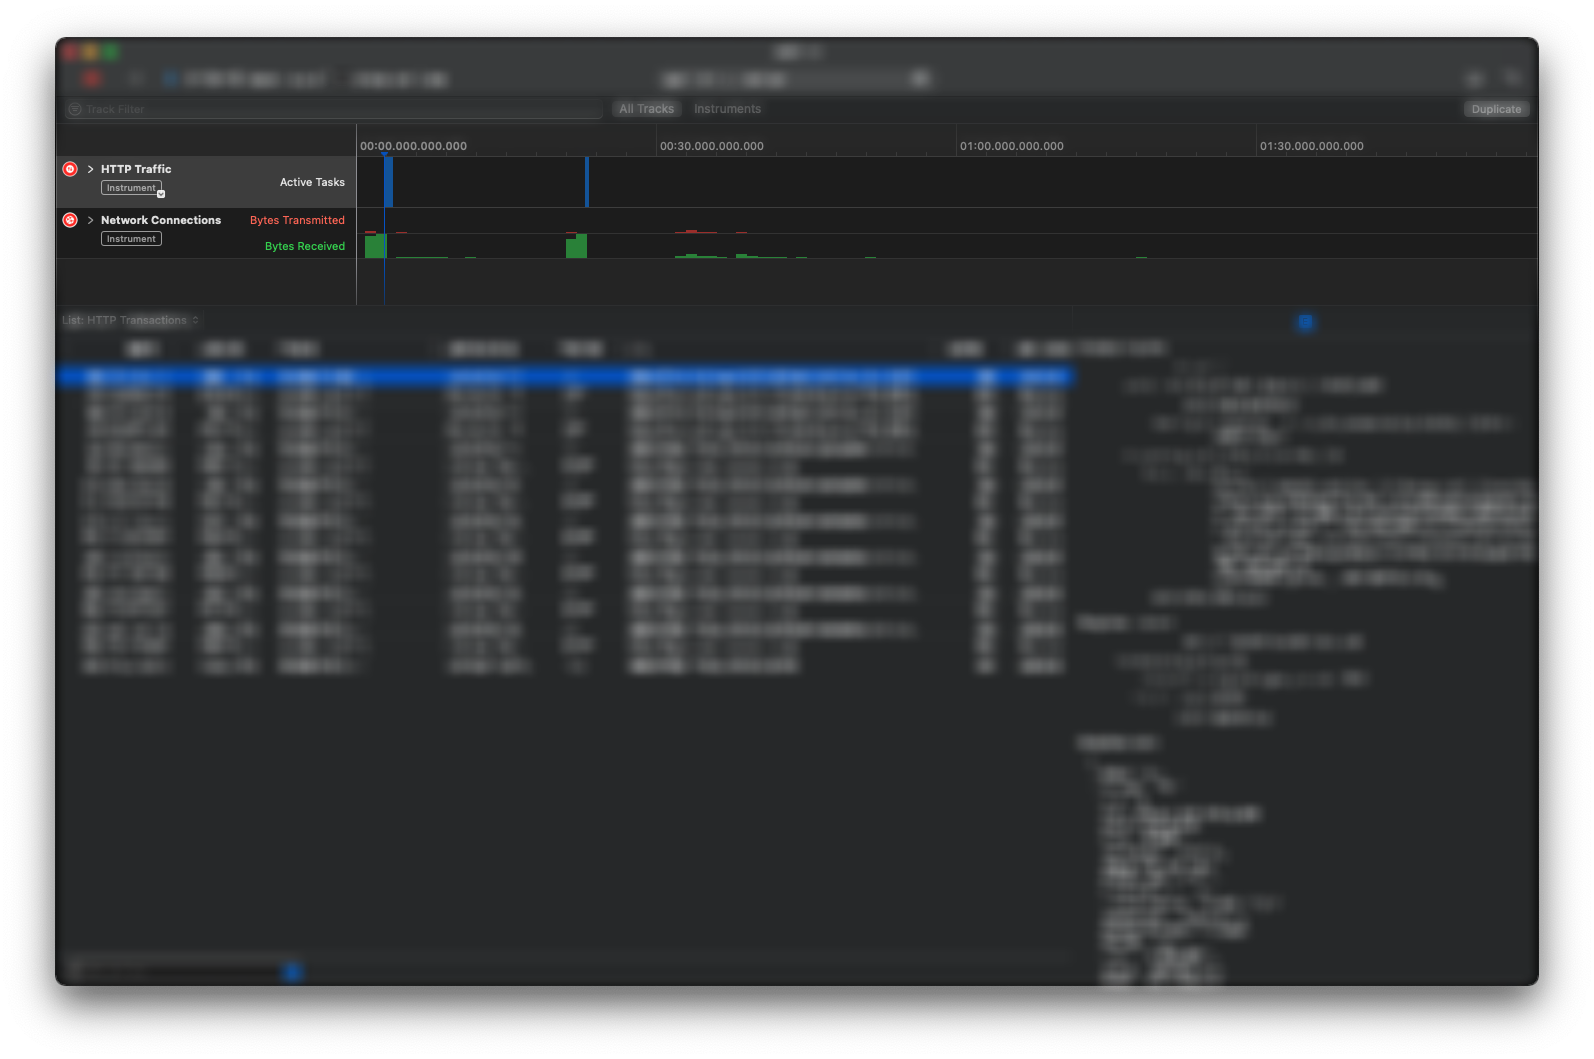Select the HTTP Traffic track label

[136, 169]
